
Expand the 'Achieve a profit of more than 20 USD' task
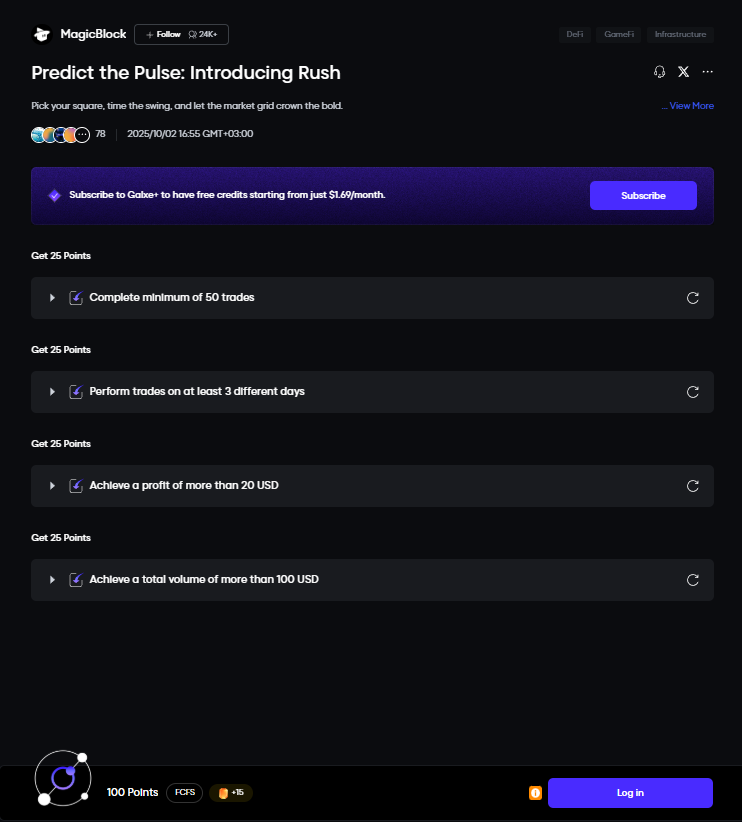point(52,486)
